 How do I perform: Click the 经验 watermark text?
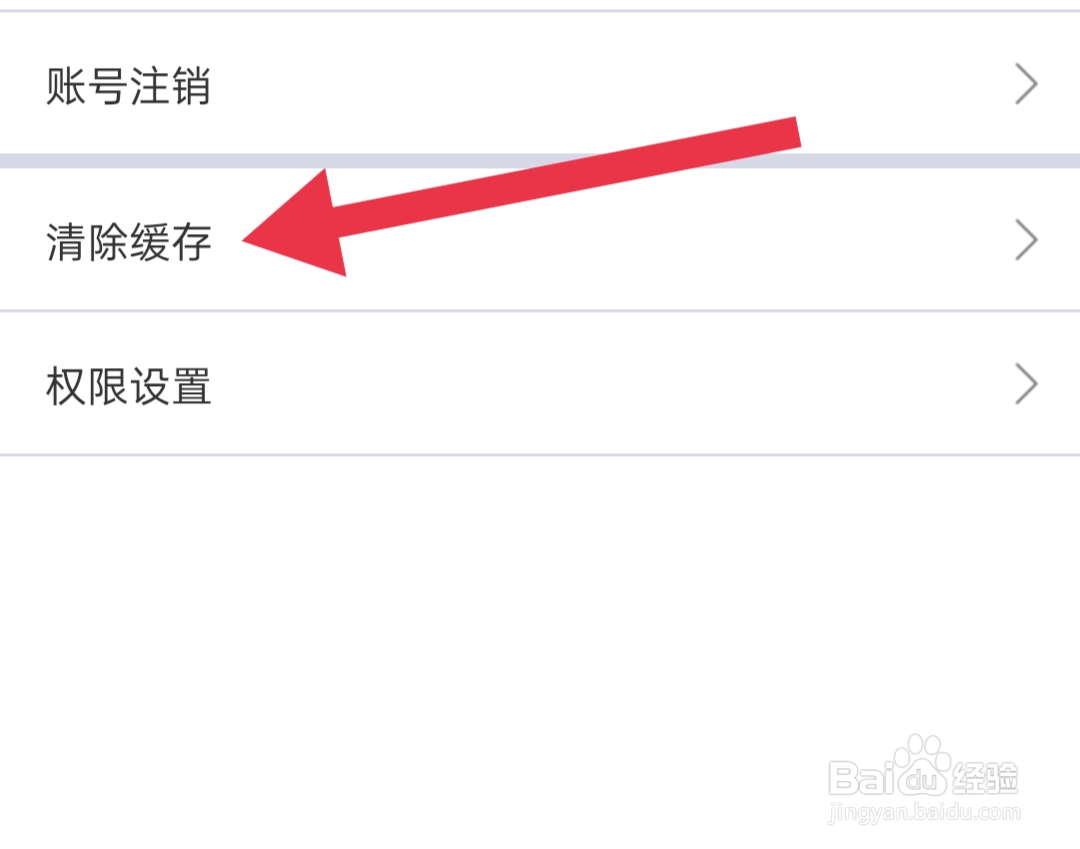985,776
